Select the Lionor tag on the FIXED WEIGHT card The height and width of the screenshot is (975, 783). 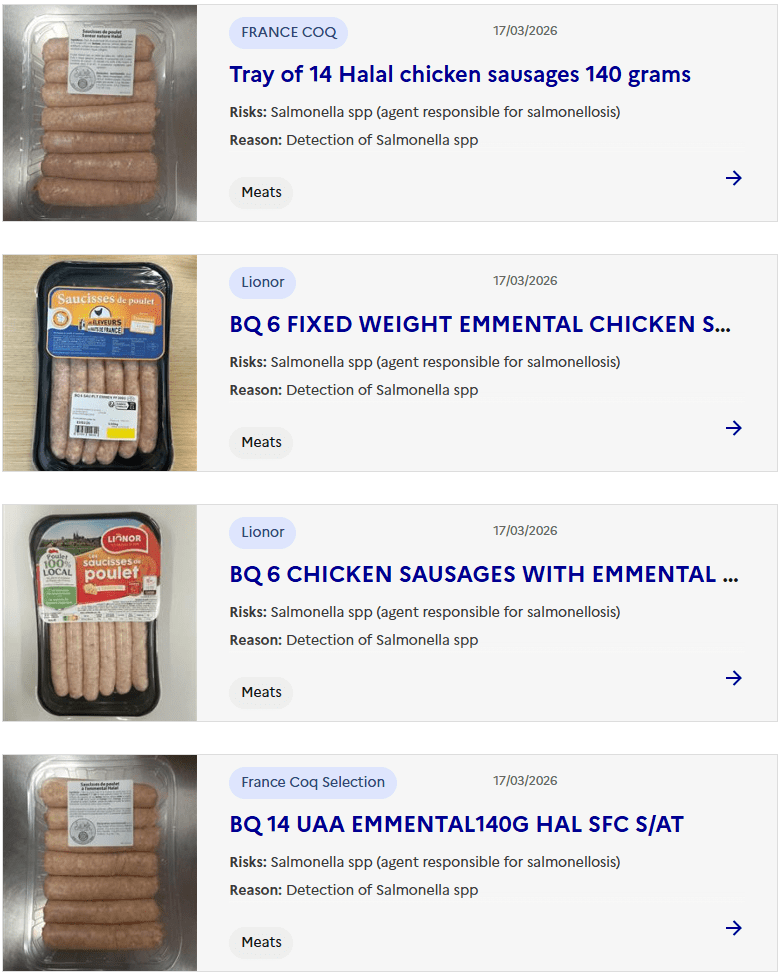(x=263, y=282)
